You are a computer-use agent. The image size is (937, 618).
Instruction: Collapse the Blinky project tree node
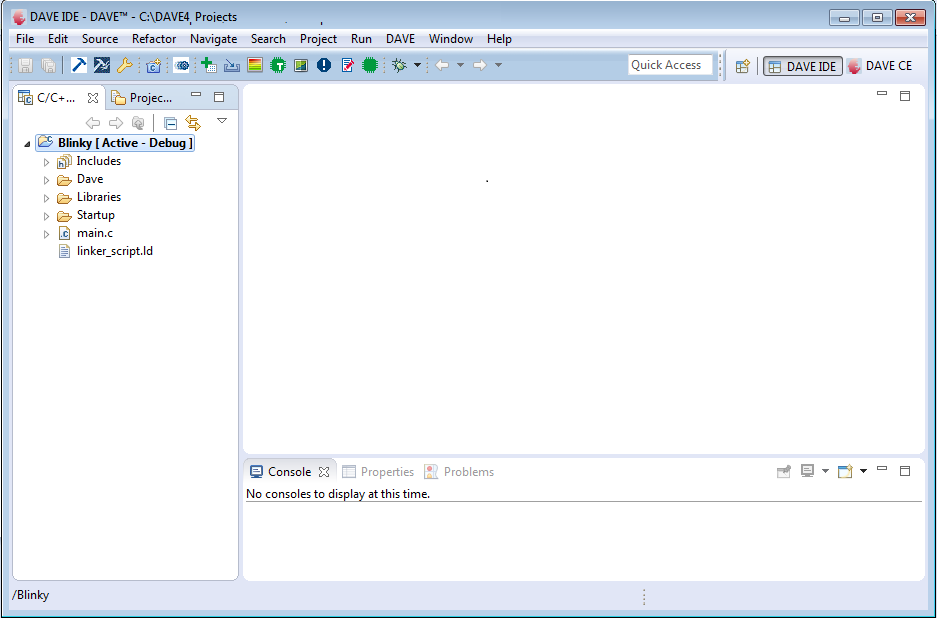coord(27,144)
